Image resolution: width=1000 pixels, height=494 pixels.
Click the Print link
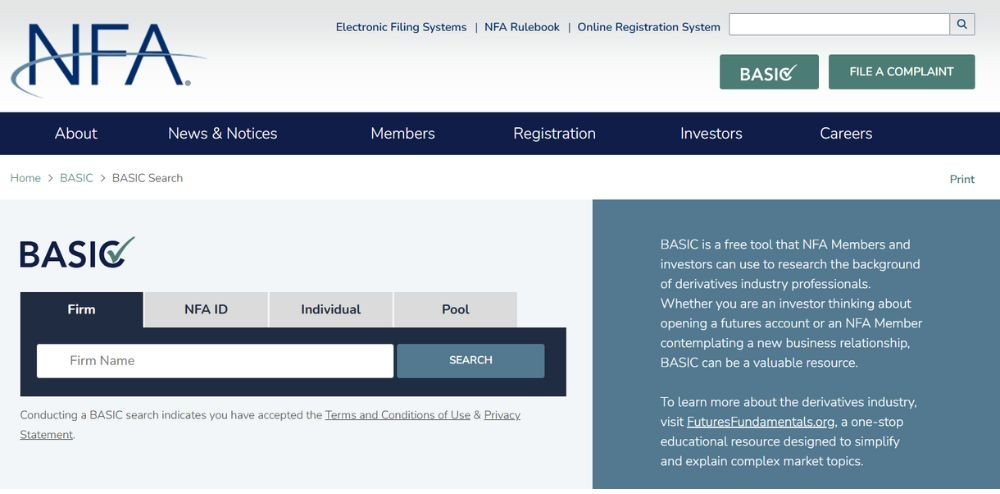click(962, 179)
